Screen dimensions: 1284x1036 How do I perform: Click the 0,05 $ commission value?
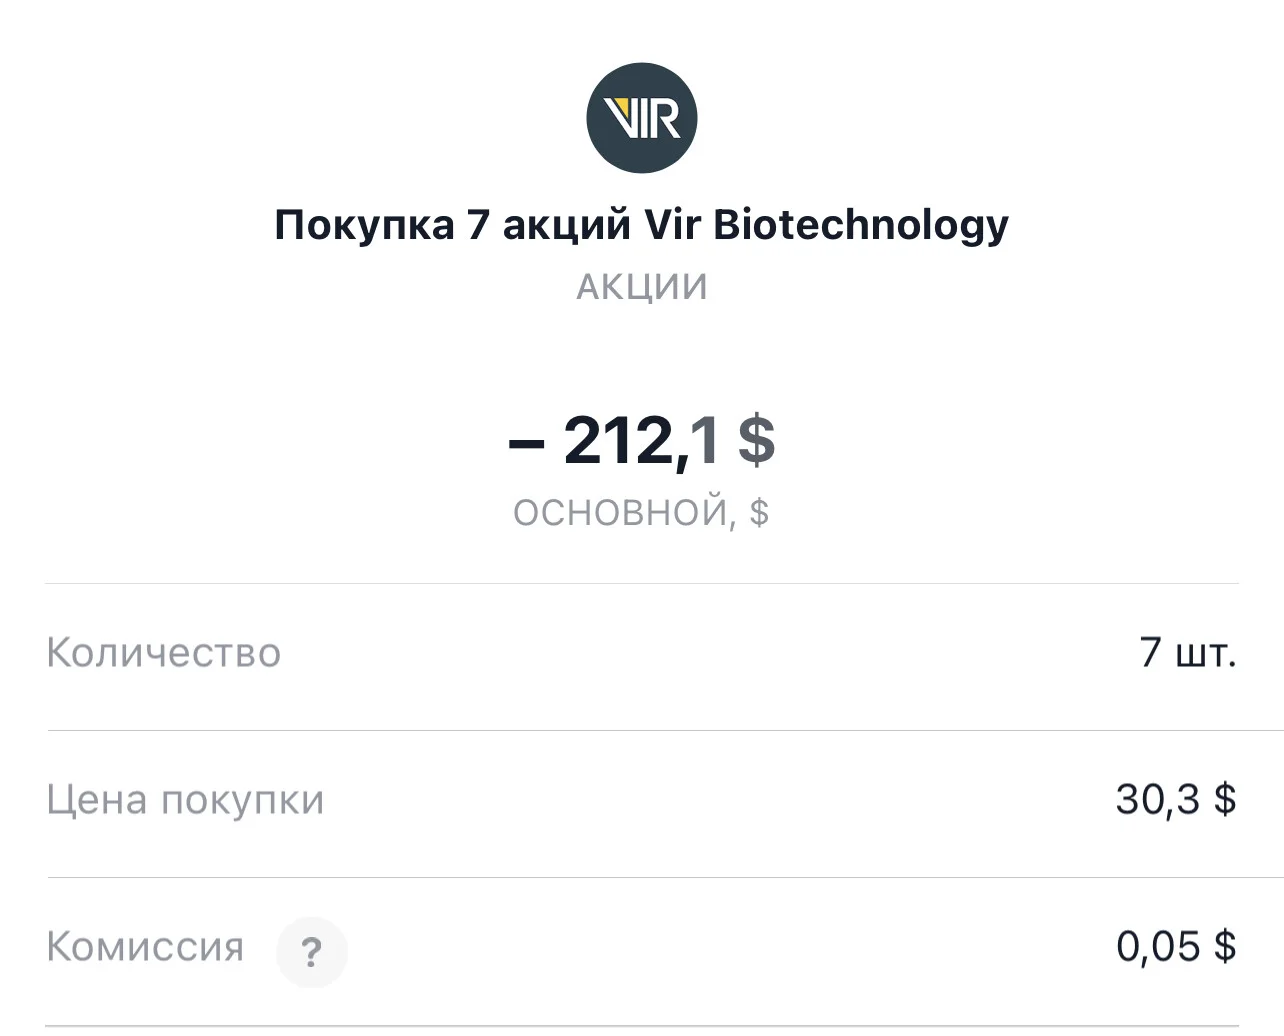point(1176,946)
